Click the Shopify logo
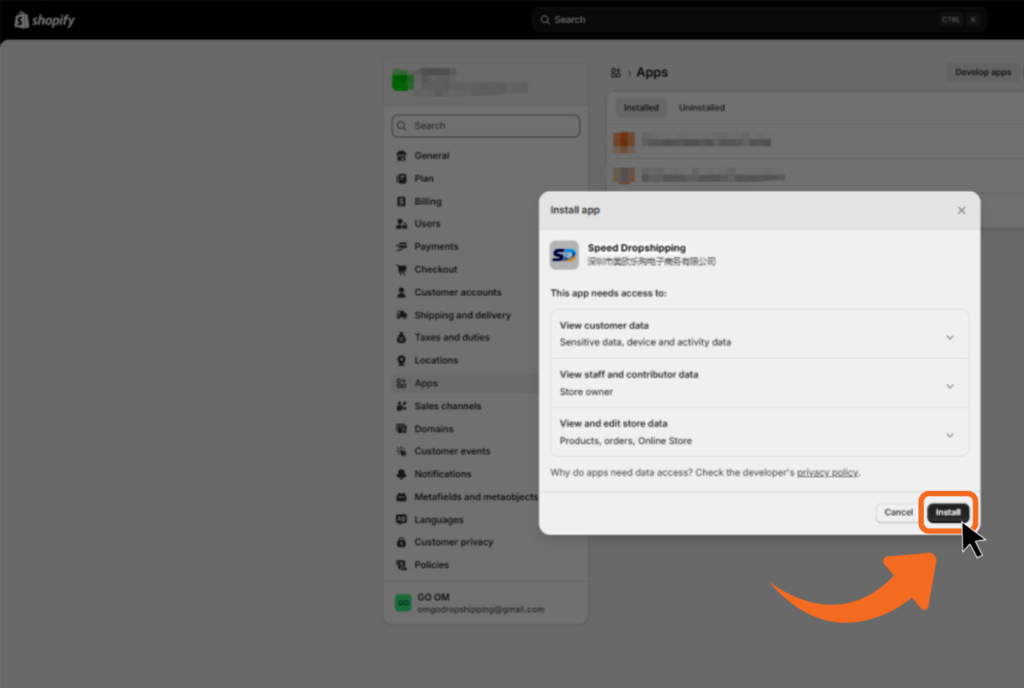Image resolution: width=1024 pixels, height=688 pixels. [x=45, y=20]
